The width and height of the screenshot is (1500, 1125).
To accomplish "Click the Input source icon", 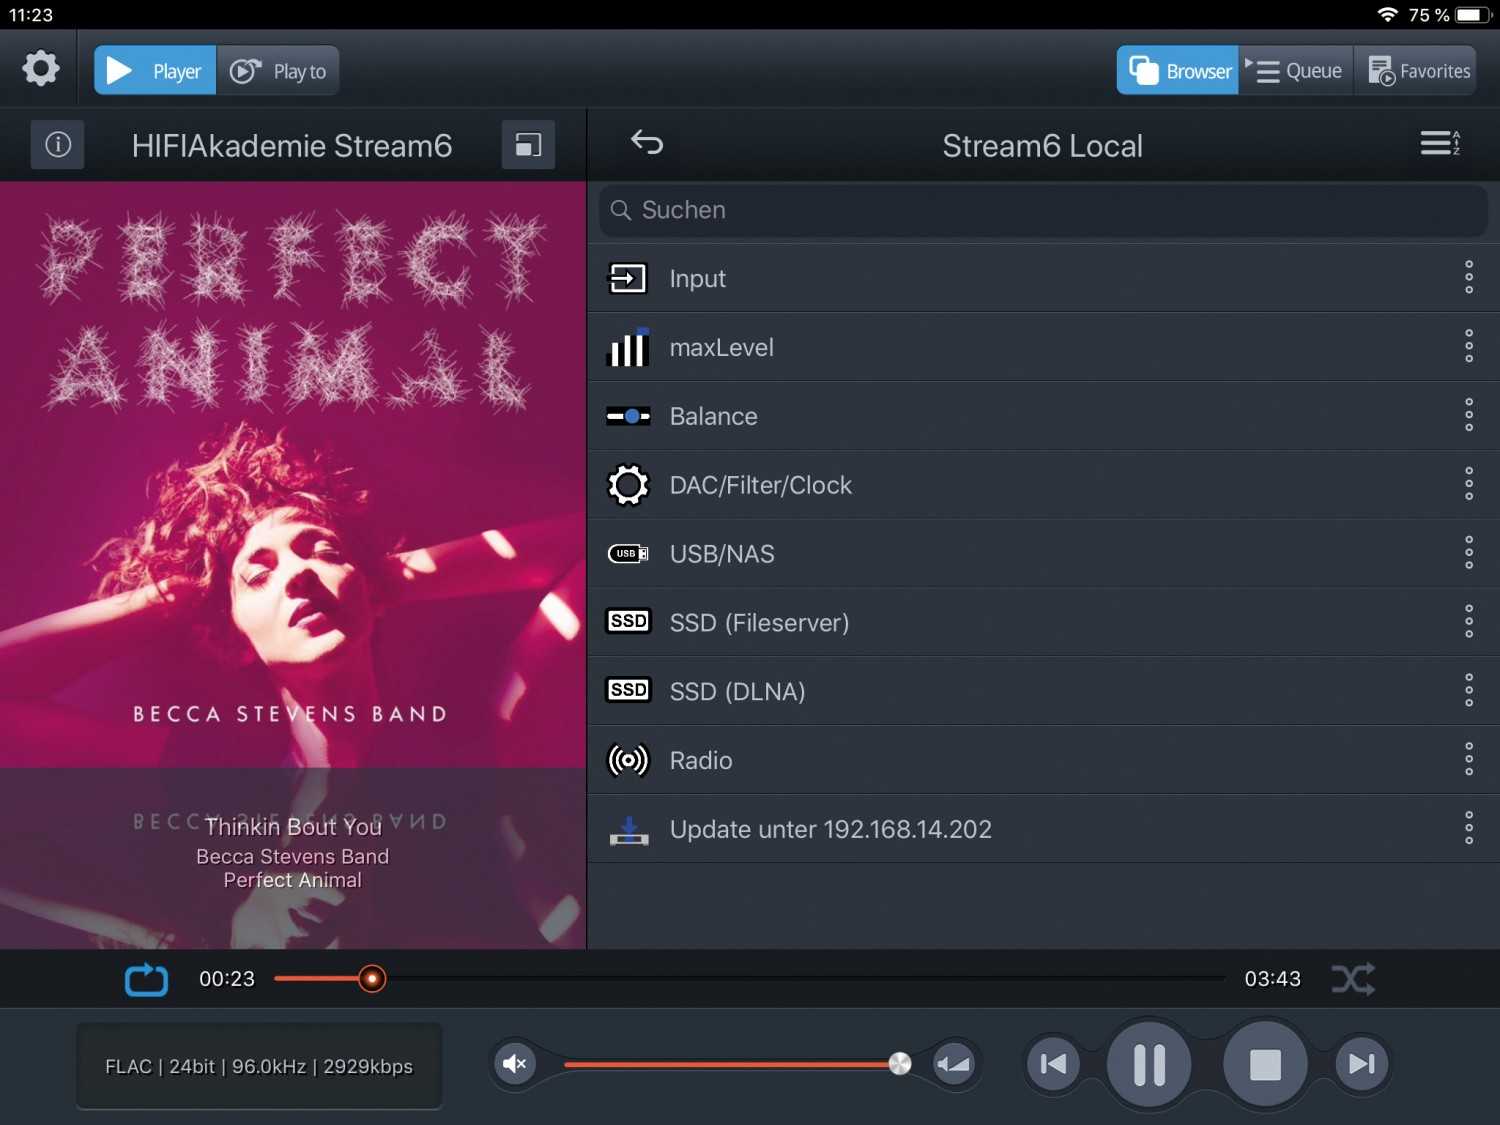I will coord(628,278).
